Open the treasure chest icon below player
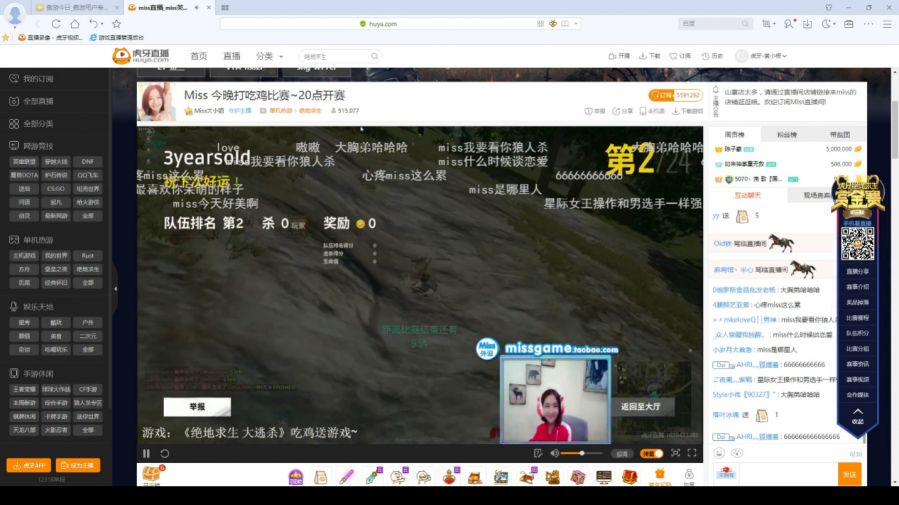 coord(151,475)
